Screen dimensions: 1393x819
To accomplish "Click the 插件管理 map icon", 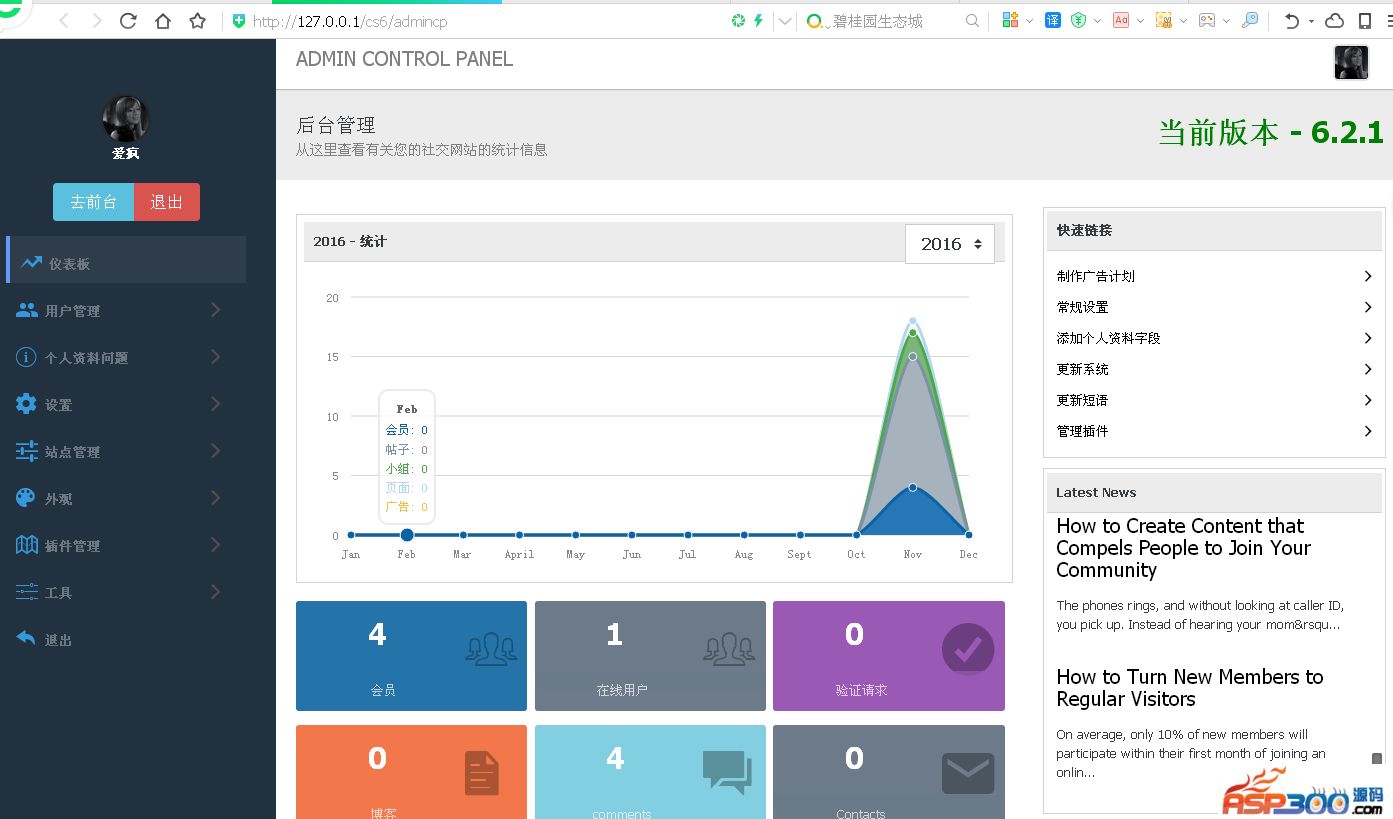I will (27, 545).
